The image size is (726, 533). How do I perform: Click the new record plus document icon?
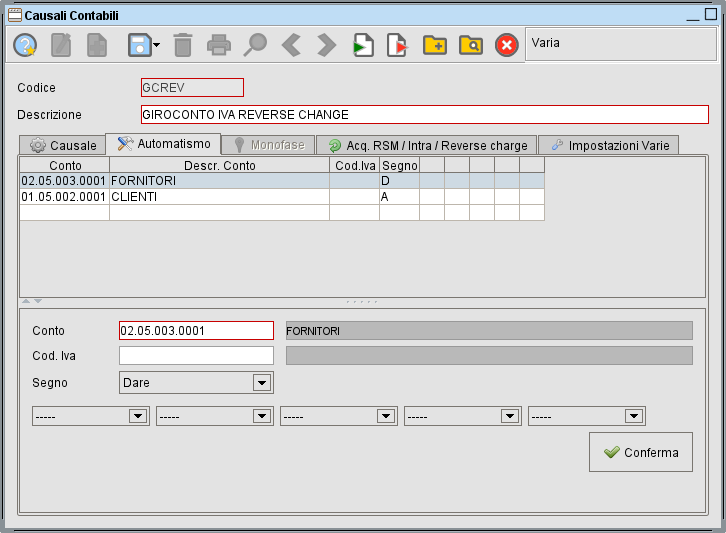click(97, 45)
